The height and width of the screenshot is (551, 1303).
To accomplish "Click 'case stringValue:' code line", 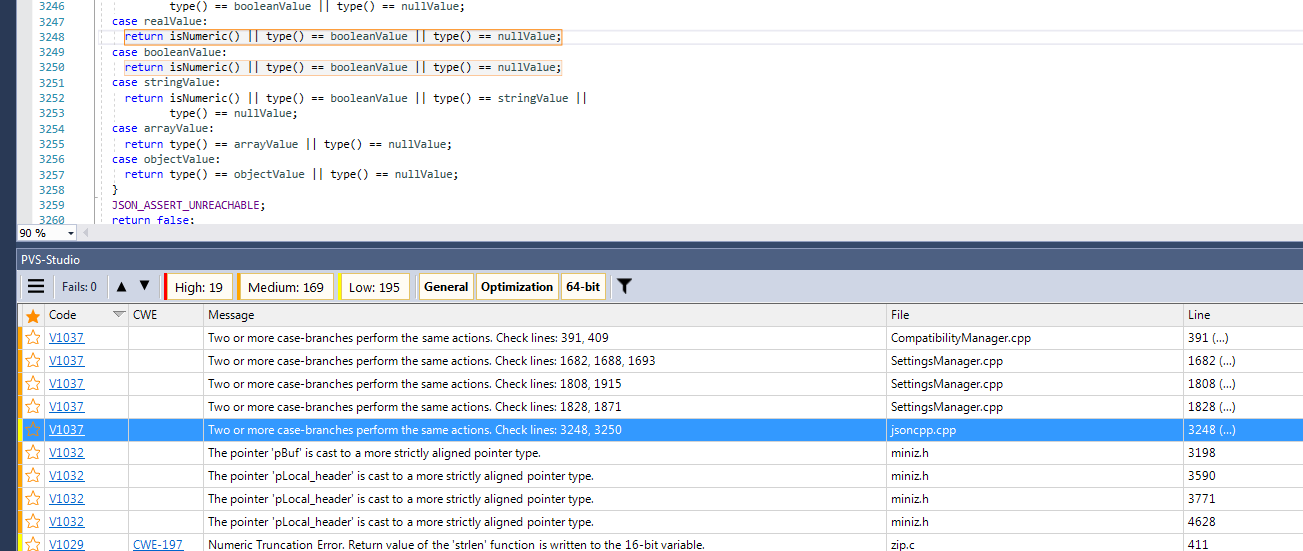I will (x=167, y=83).
